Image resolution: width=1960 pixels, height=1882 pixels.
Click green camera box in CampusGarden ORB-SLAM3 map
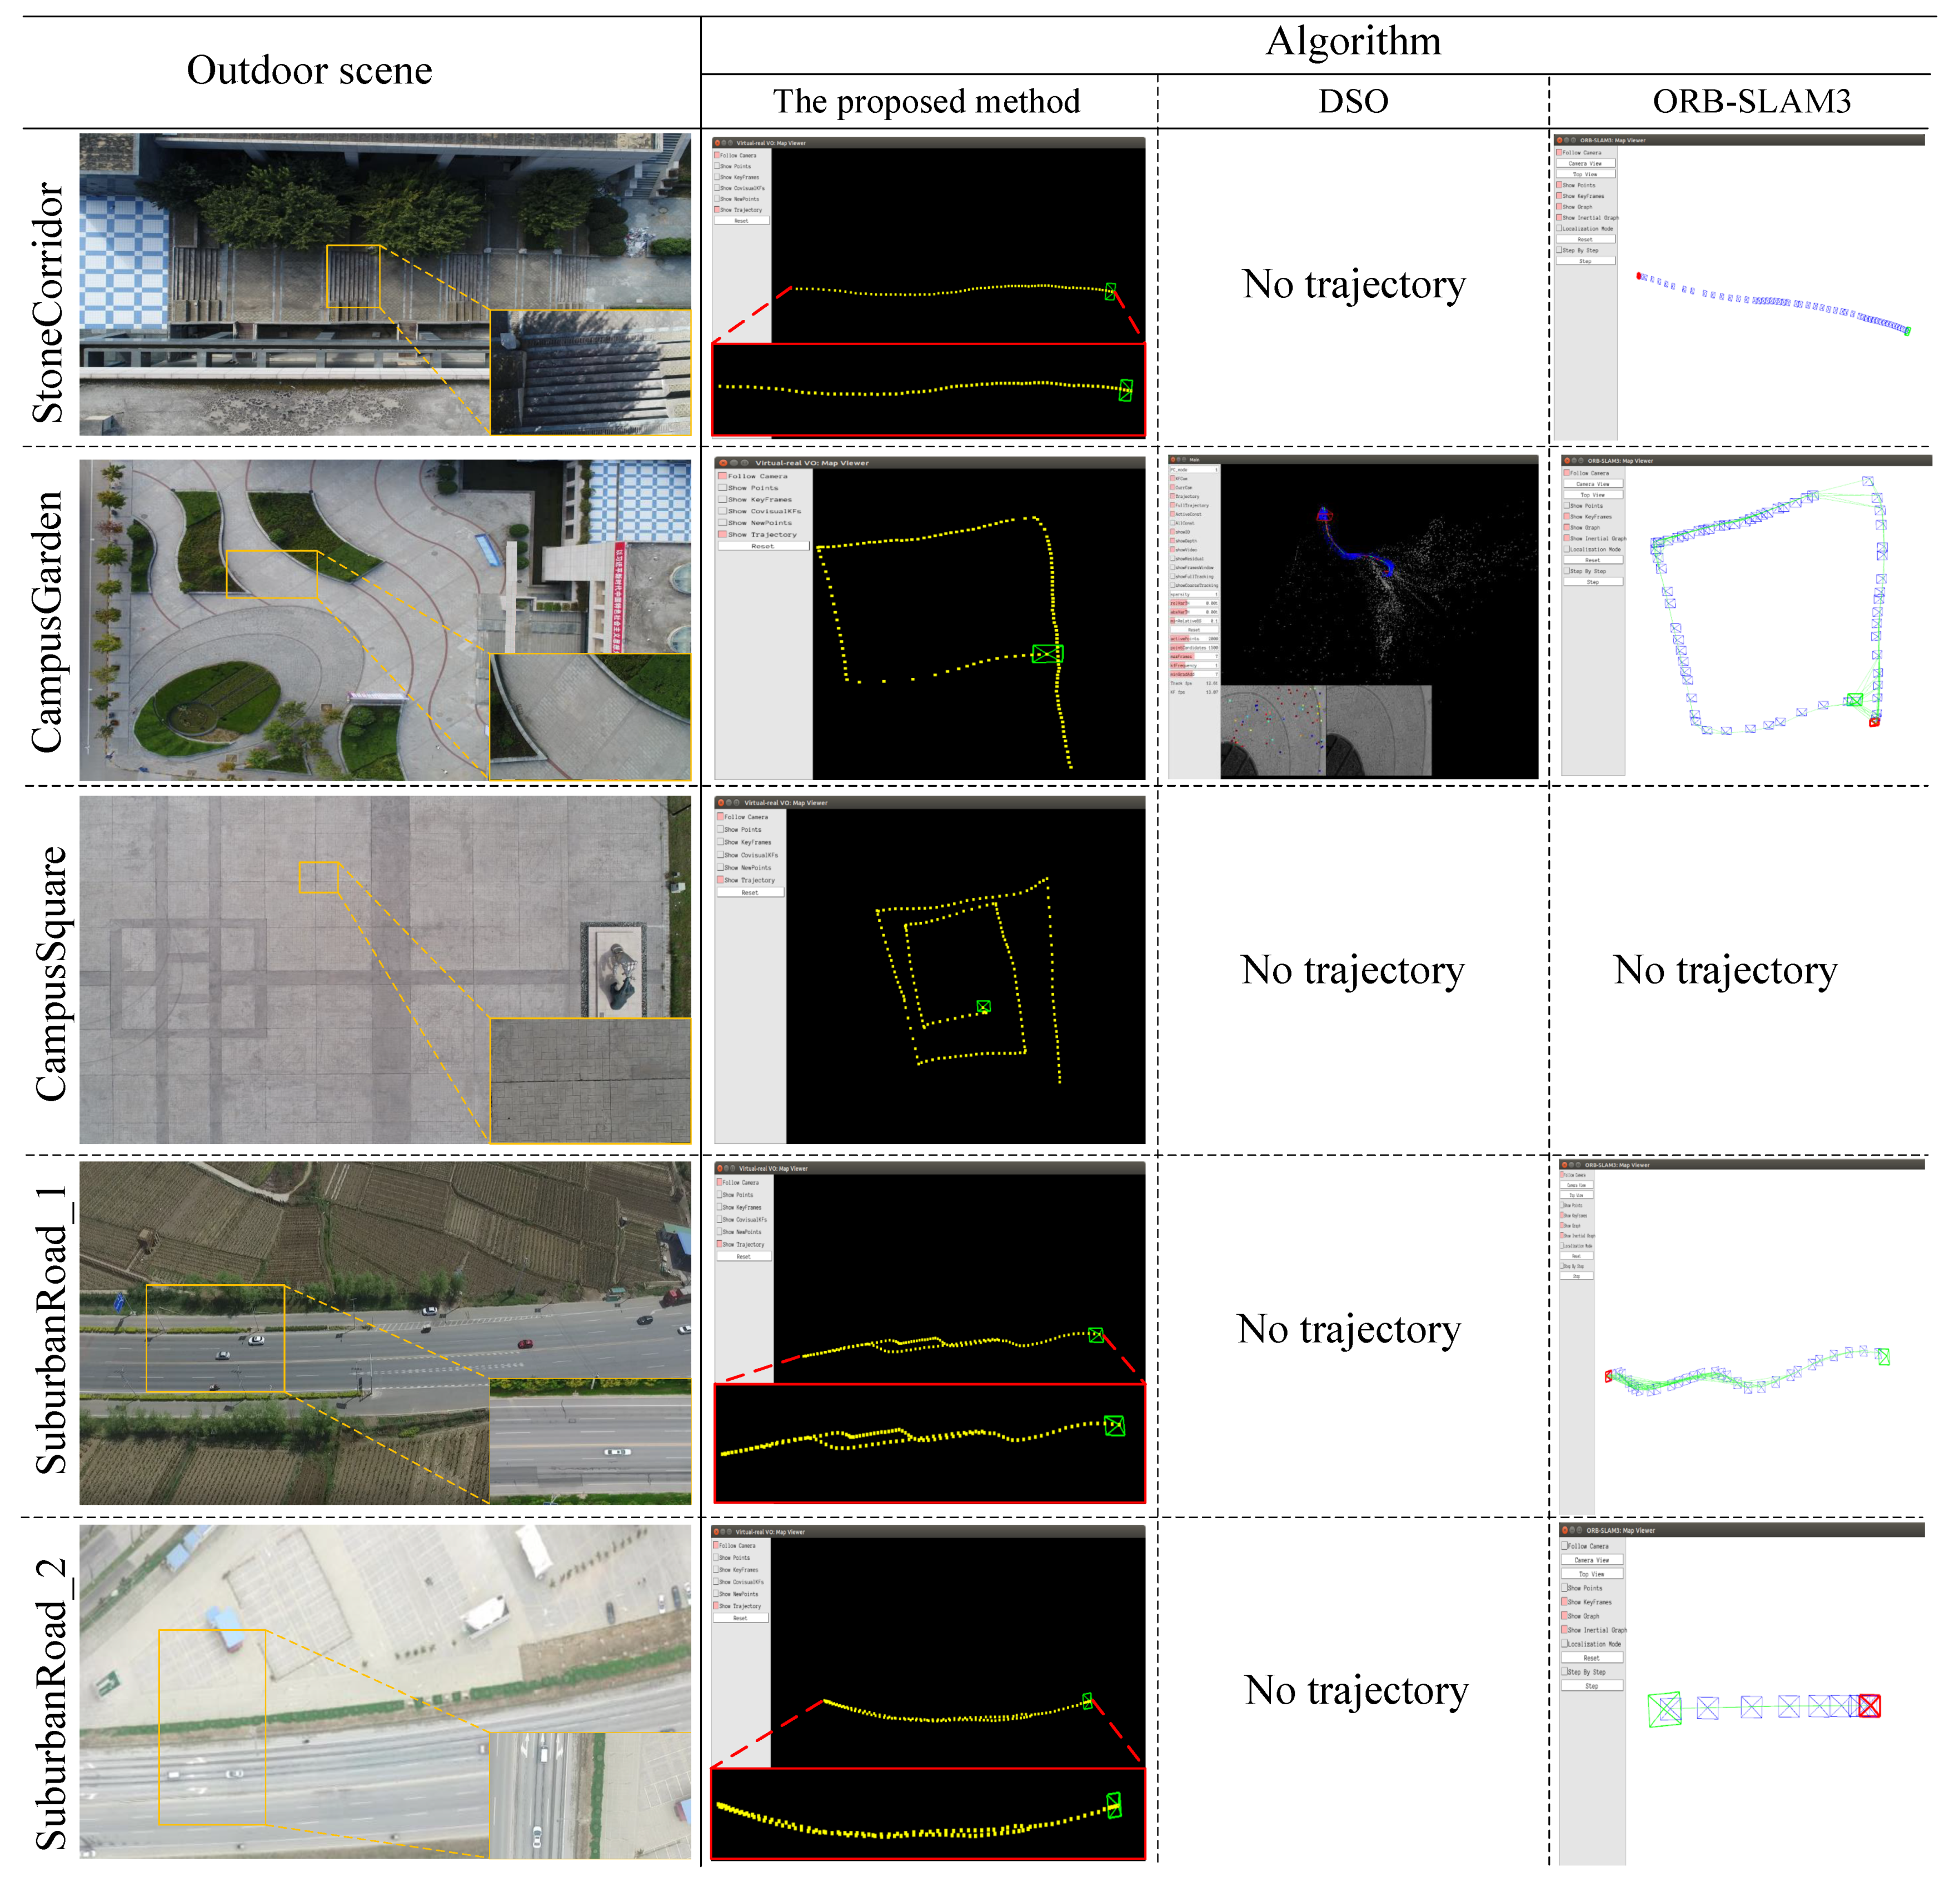pyautogui.click(x=1854, y=700)
